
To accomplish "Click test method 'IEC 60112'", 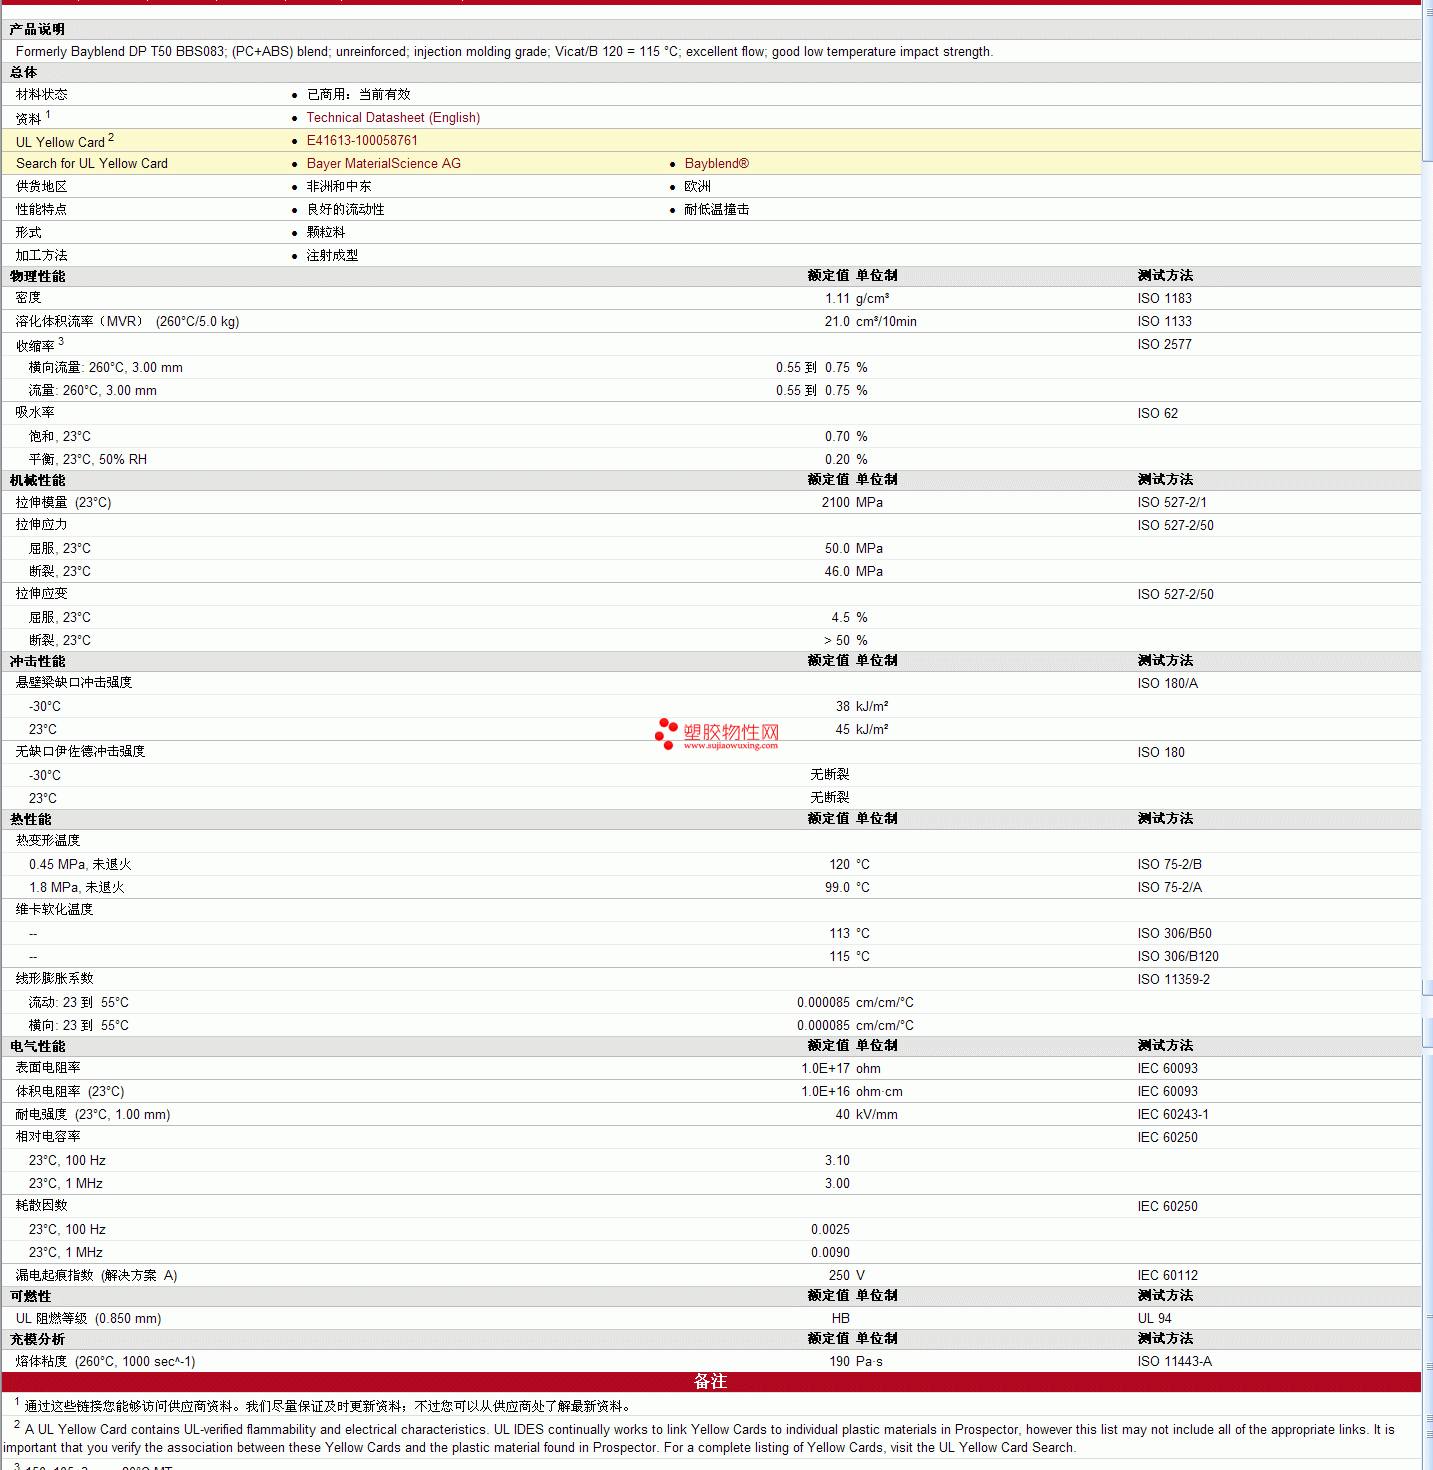I will pos(1167,1276).
